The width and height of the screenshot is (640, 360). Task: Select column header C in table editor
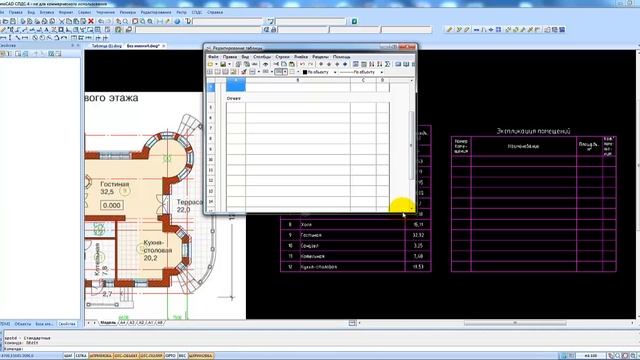363,80
